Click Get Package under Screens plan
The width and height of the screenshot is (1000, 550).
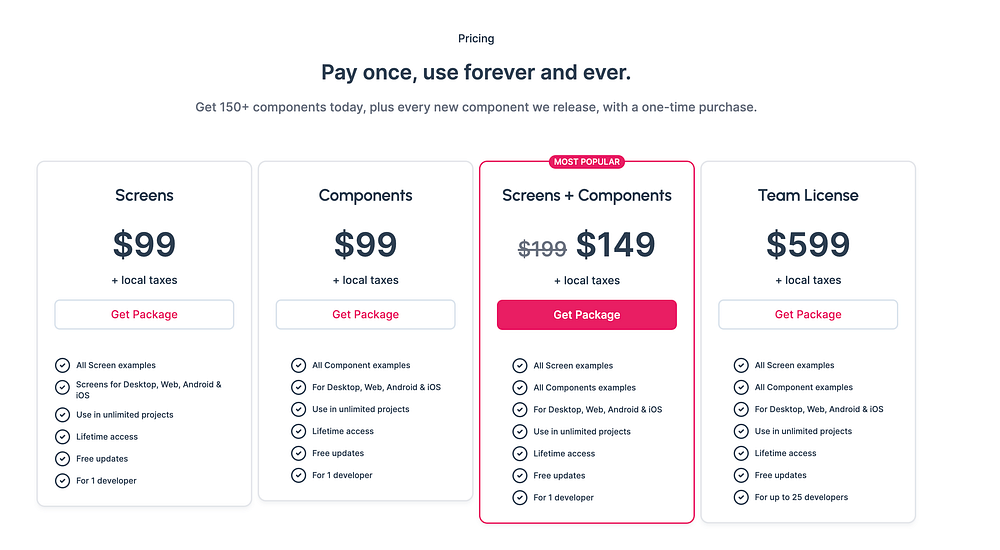coord(144,314)
